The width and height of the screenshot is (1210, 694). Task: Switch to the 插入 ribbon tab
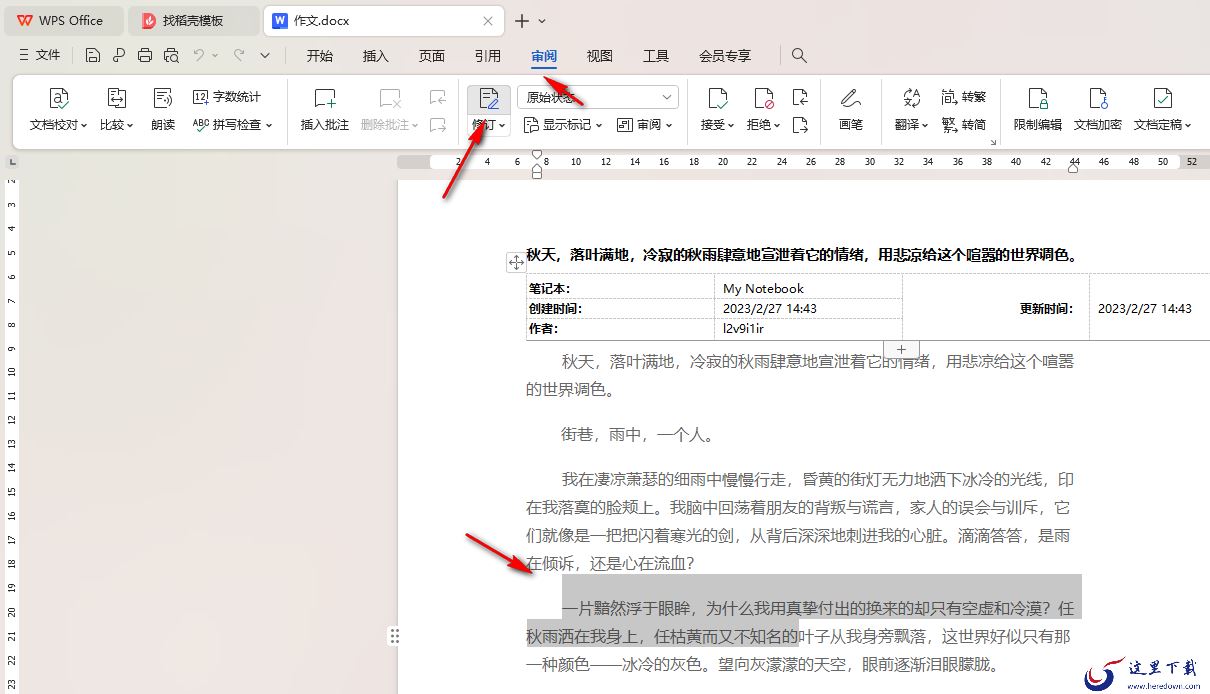376,56
